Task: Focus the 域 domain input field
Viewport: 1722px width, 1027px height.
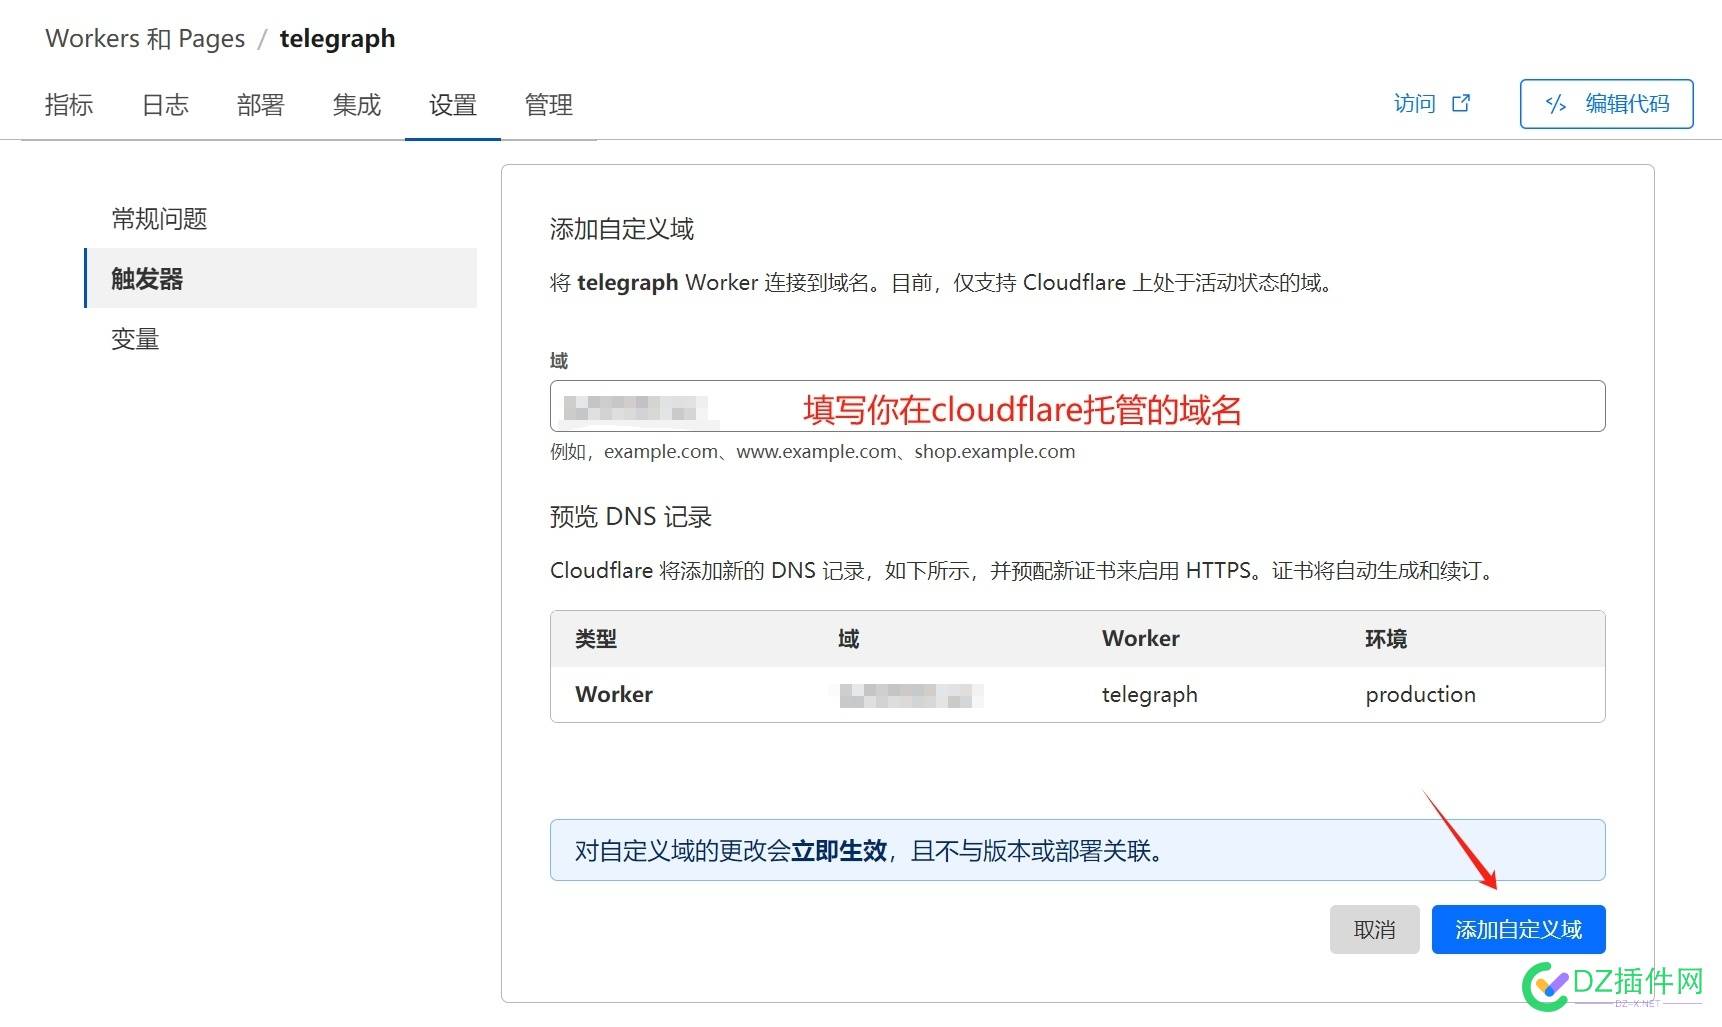Action: coord(1077,406)
